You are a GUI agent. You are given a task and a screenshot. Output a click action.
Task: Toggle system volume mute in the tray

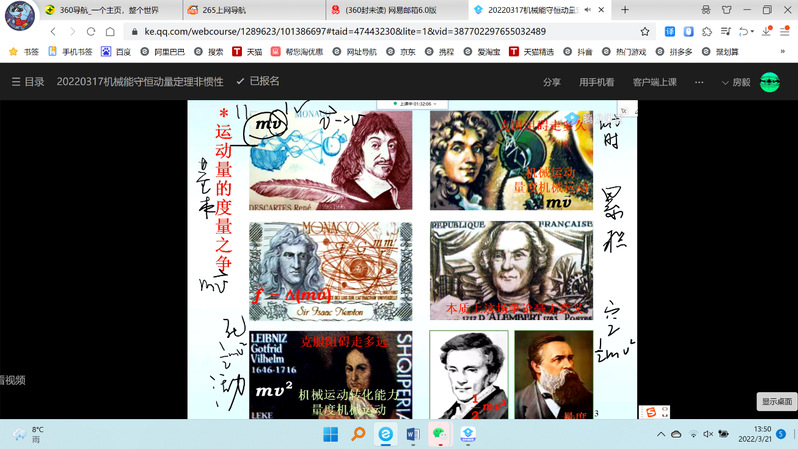tap(708, 434)
